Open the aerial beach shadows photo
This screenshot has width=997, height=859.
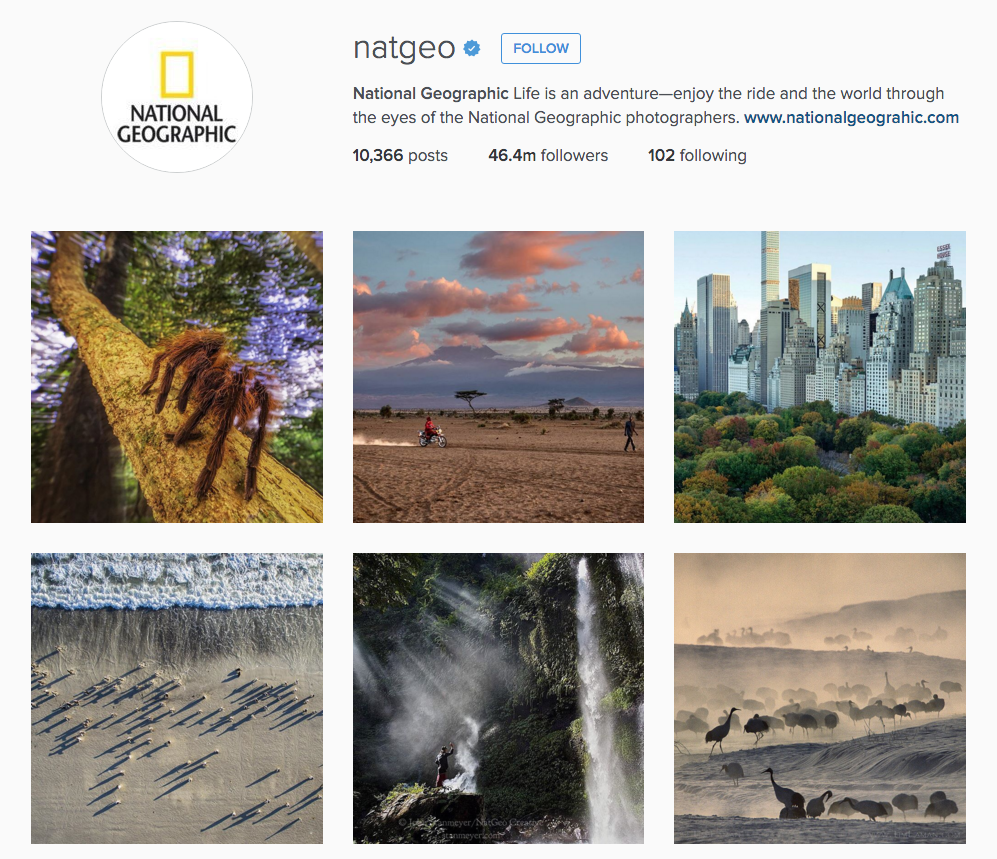pos(177,699)
